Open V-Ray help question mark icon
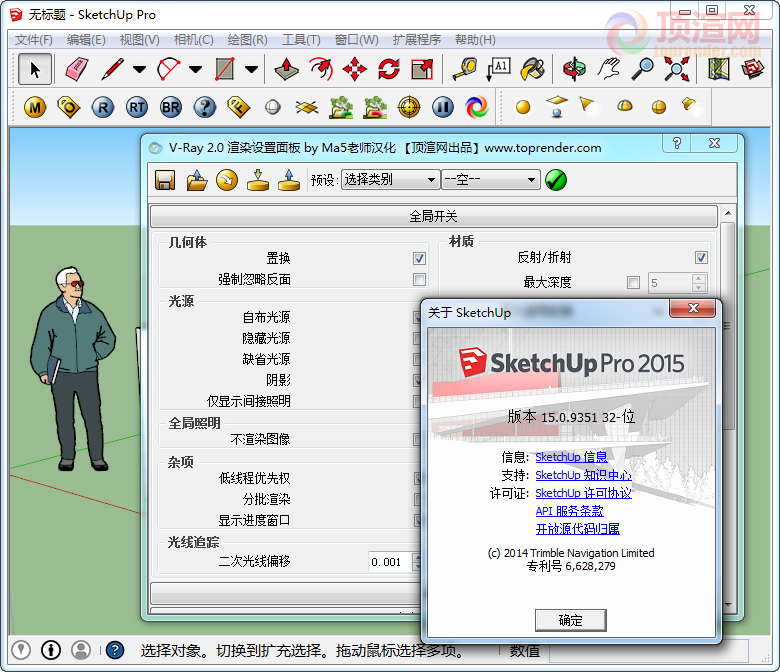Image resolution: width=780 pixels, height=672 pixels. (205, 107)
